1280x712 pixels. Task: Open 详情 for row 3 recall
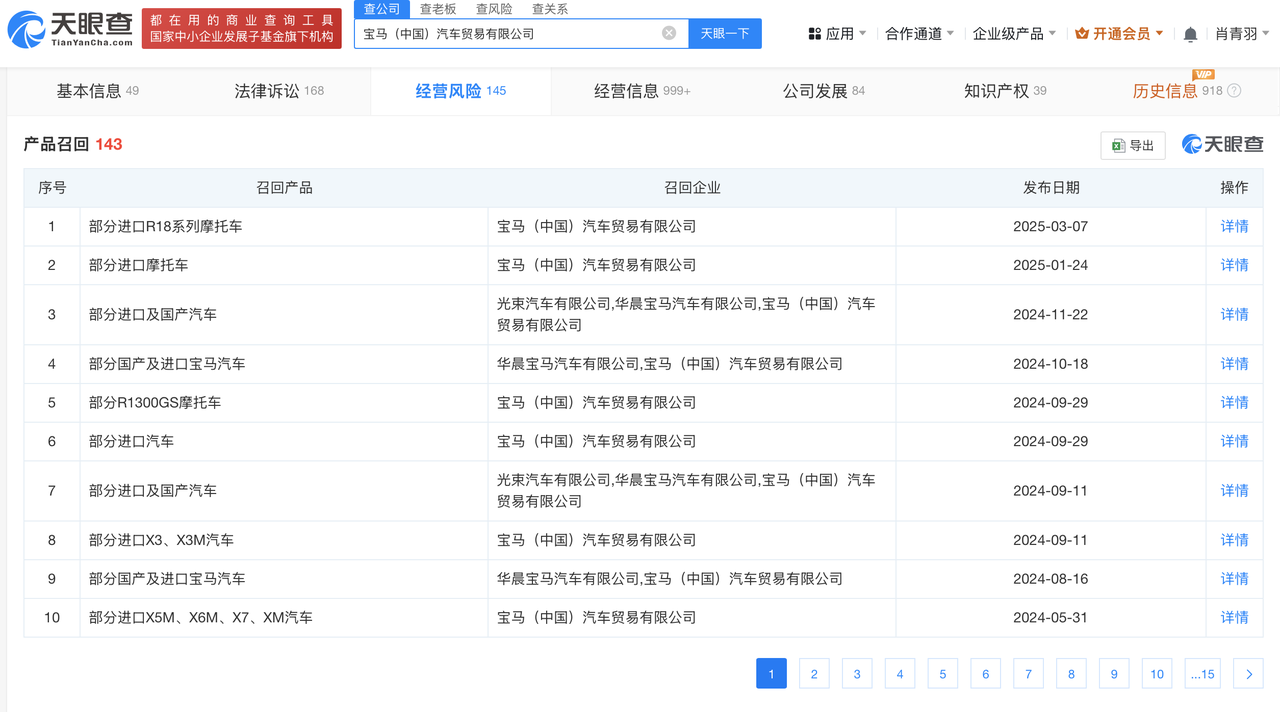pos(1234,315)
